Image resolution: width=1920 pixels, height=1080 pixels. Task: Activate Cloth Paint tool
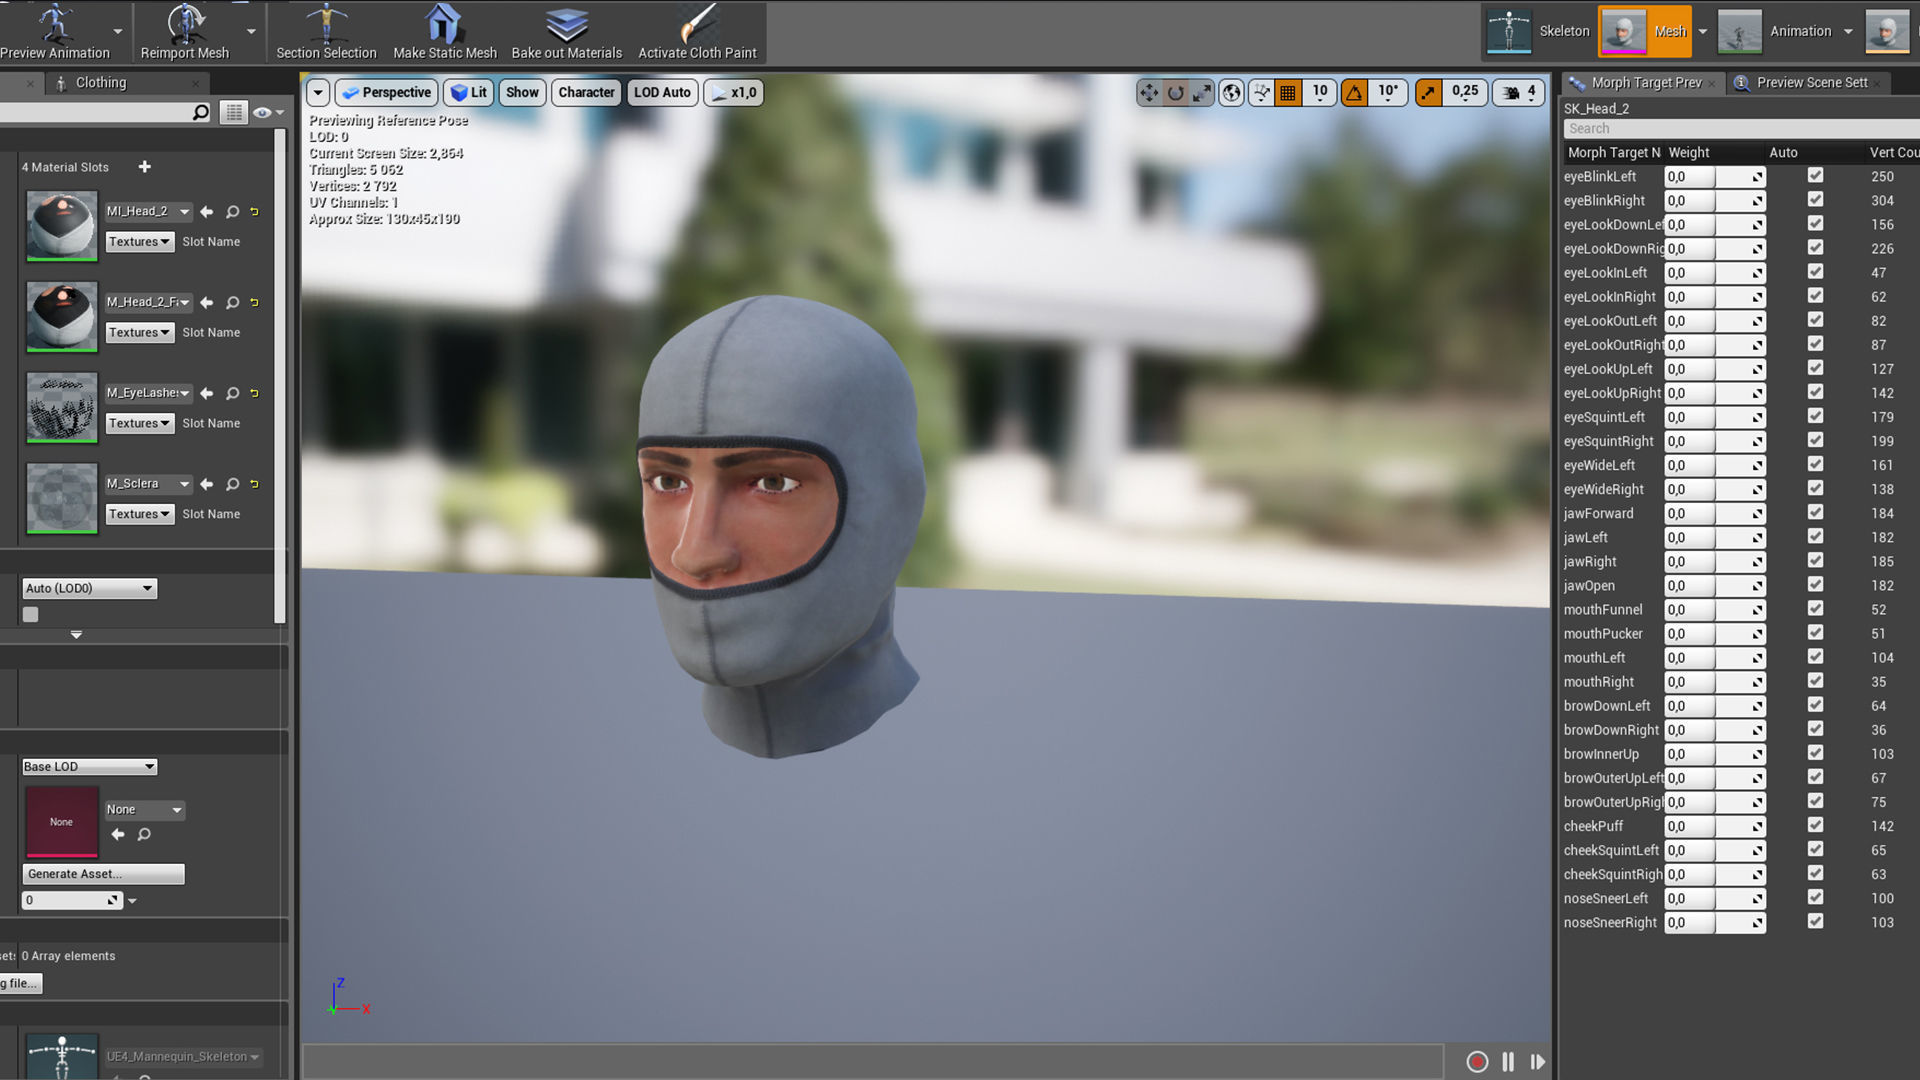point(697,31)
